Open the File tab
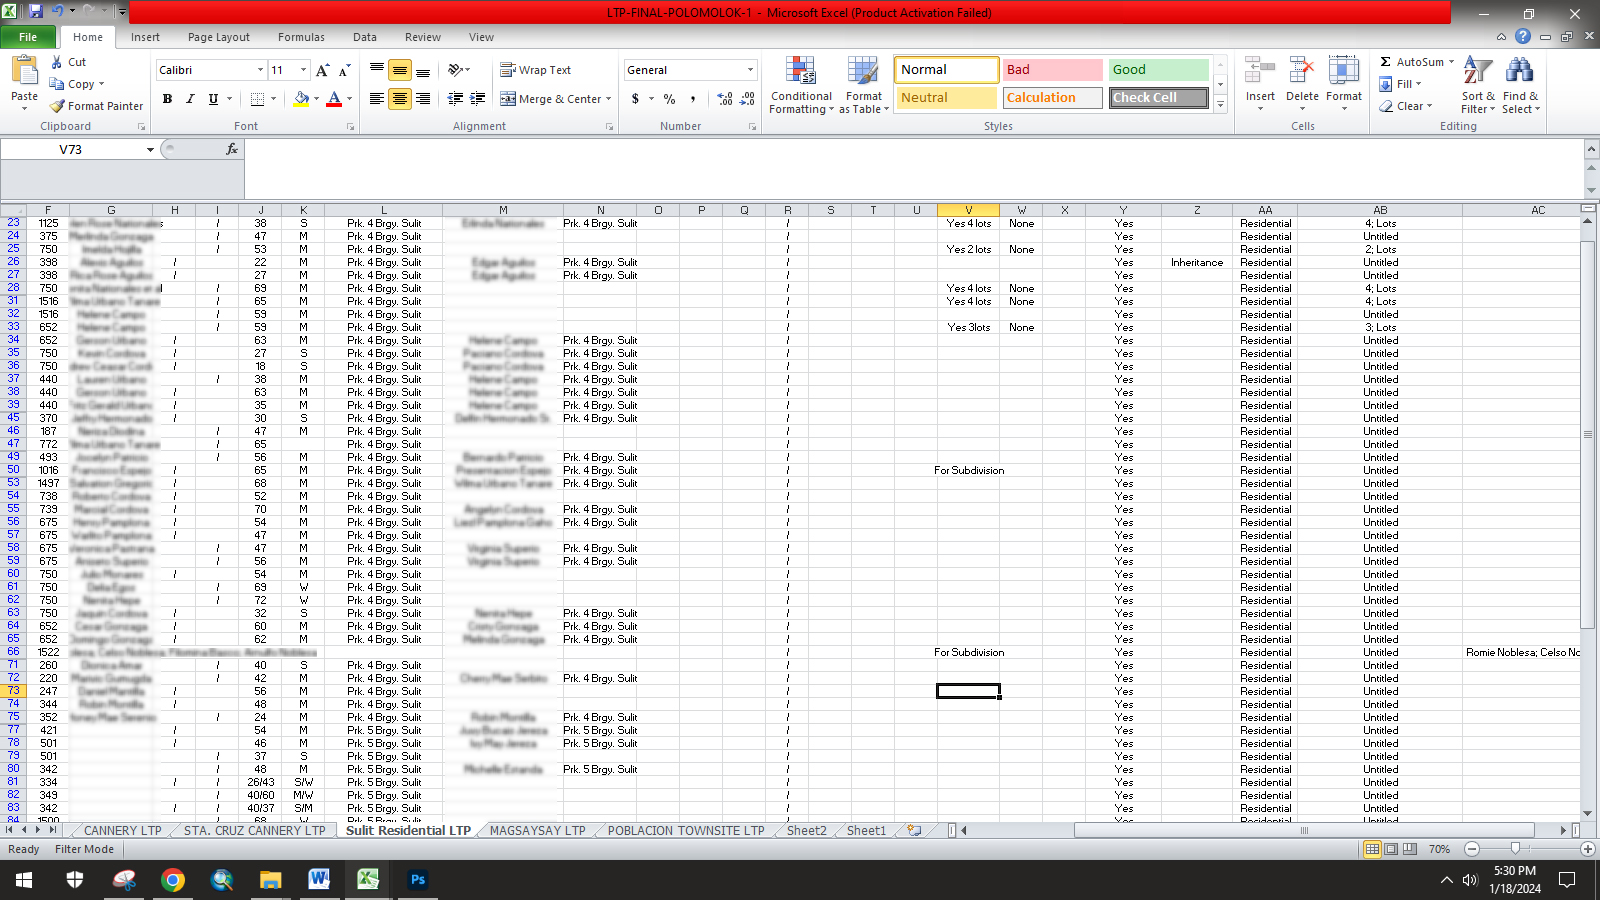Viewport: 1600px width, 900px height. click(28, 37)
